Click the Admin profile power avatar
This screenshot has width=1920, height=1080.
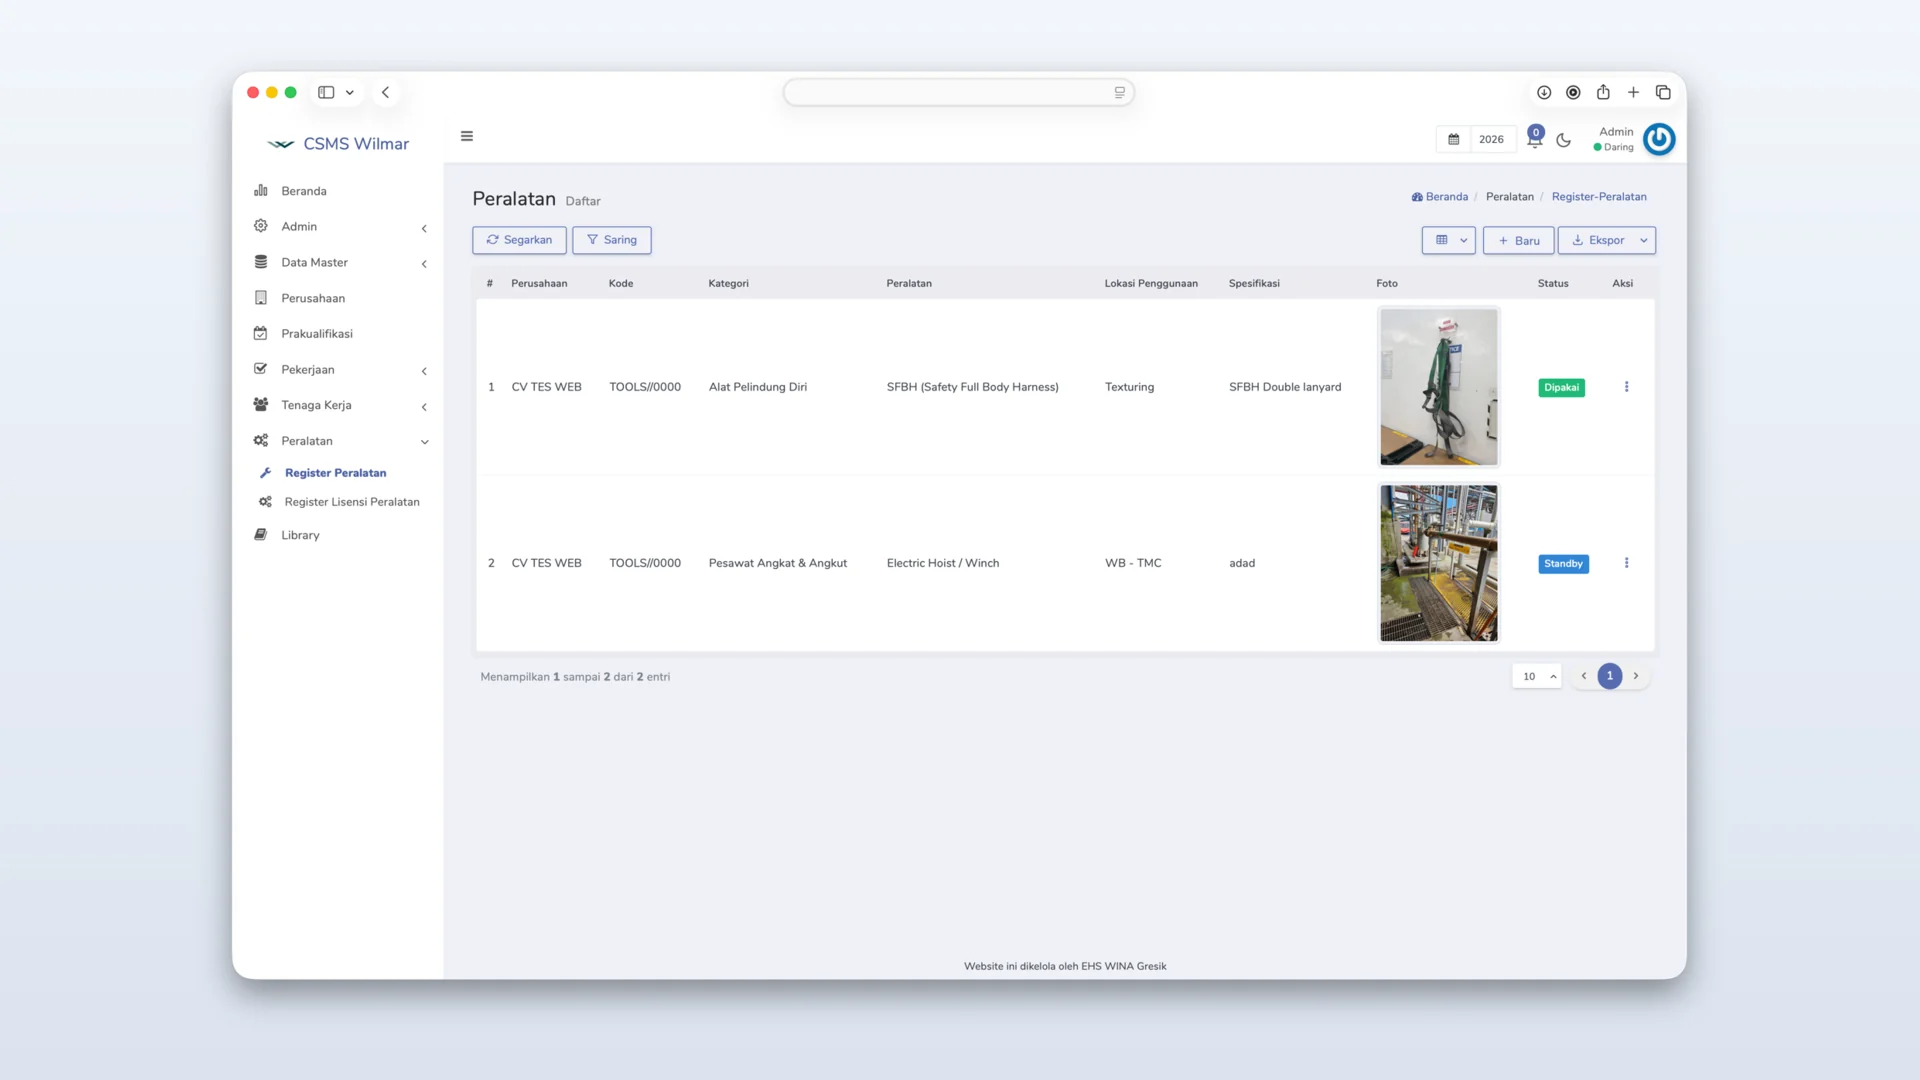click(1659, 139)
